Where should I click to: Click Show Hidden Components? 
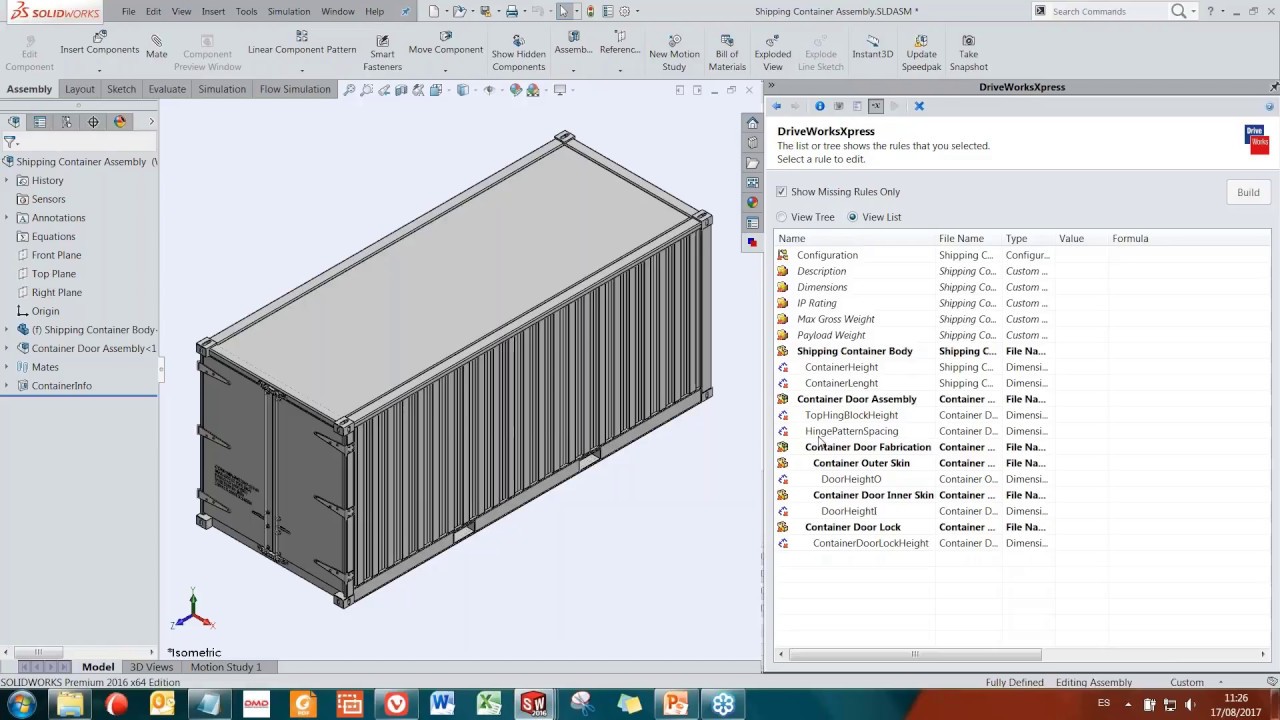click(518, 53)
